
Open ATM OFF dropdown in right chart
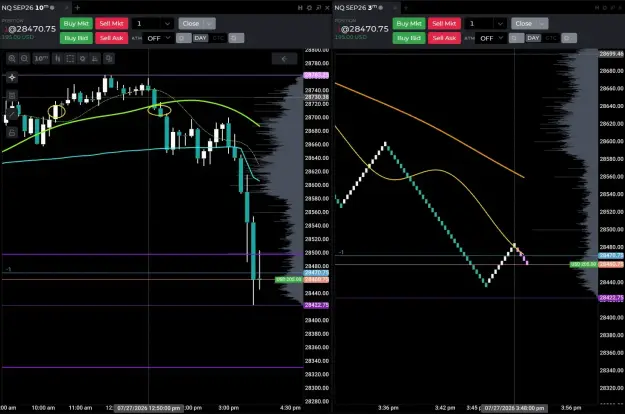click(x=491, y=38)
